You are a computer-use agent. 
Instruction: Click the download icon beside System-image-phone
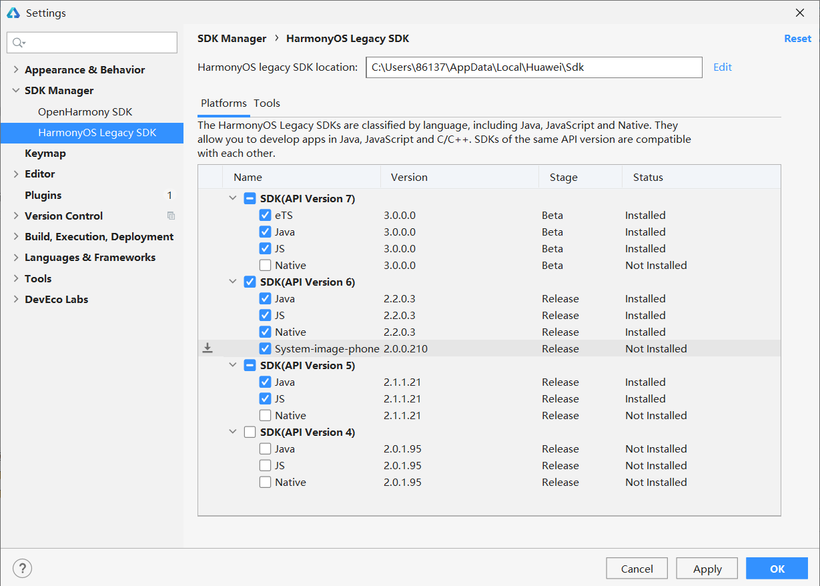pos(208,348)
